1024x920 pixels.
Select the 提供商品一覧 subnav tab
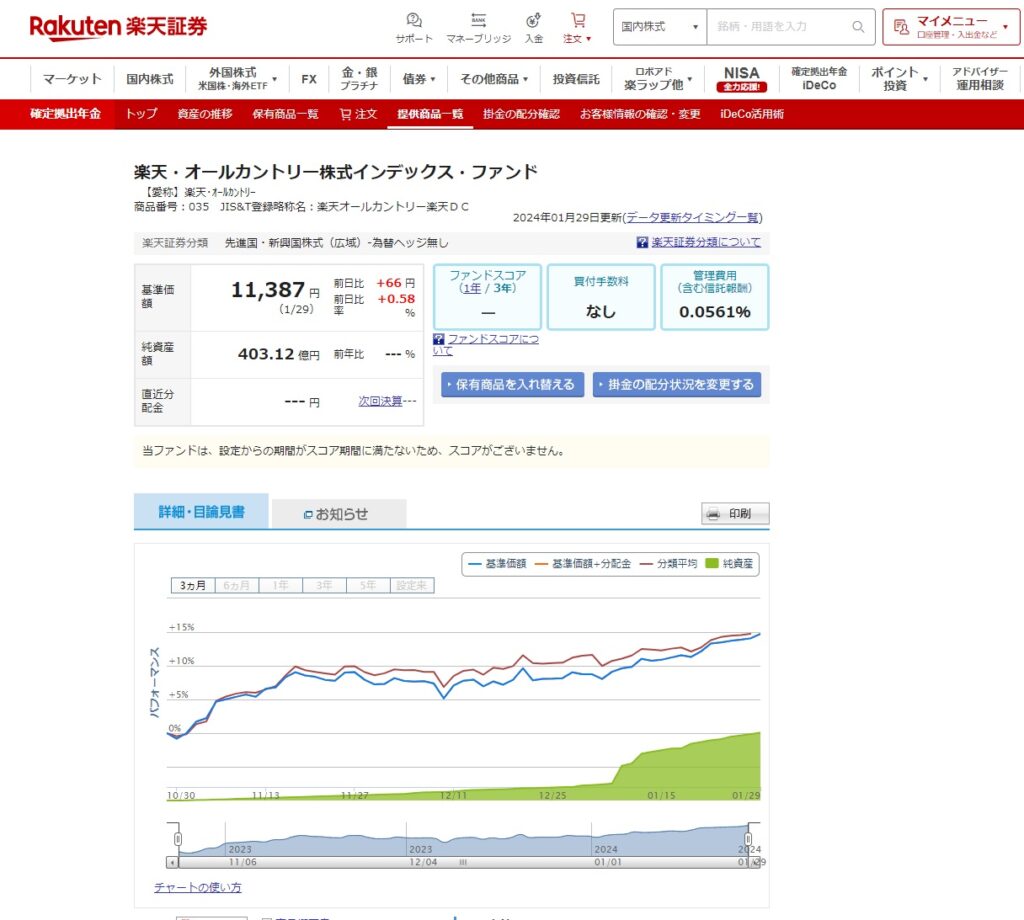[x=430, y=114]
